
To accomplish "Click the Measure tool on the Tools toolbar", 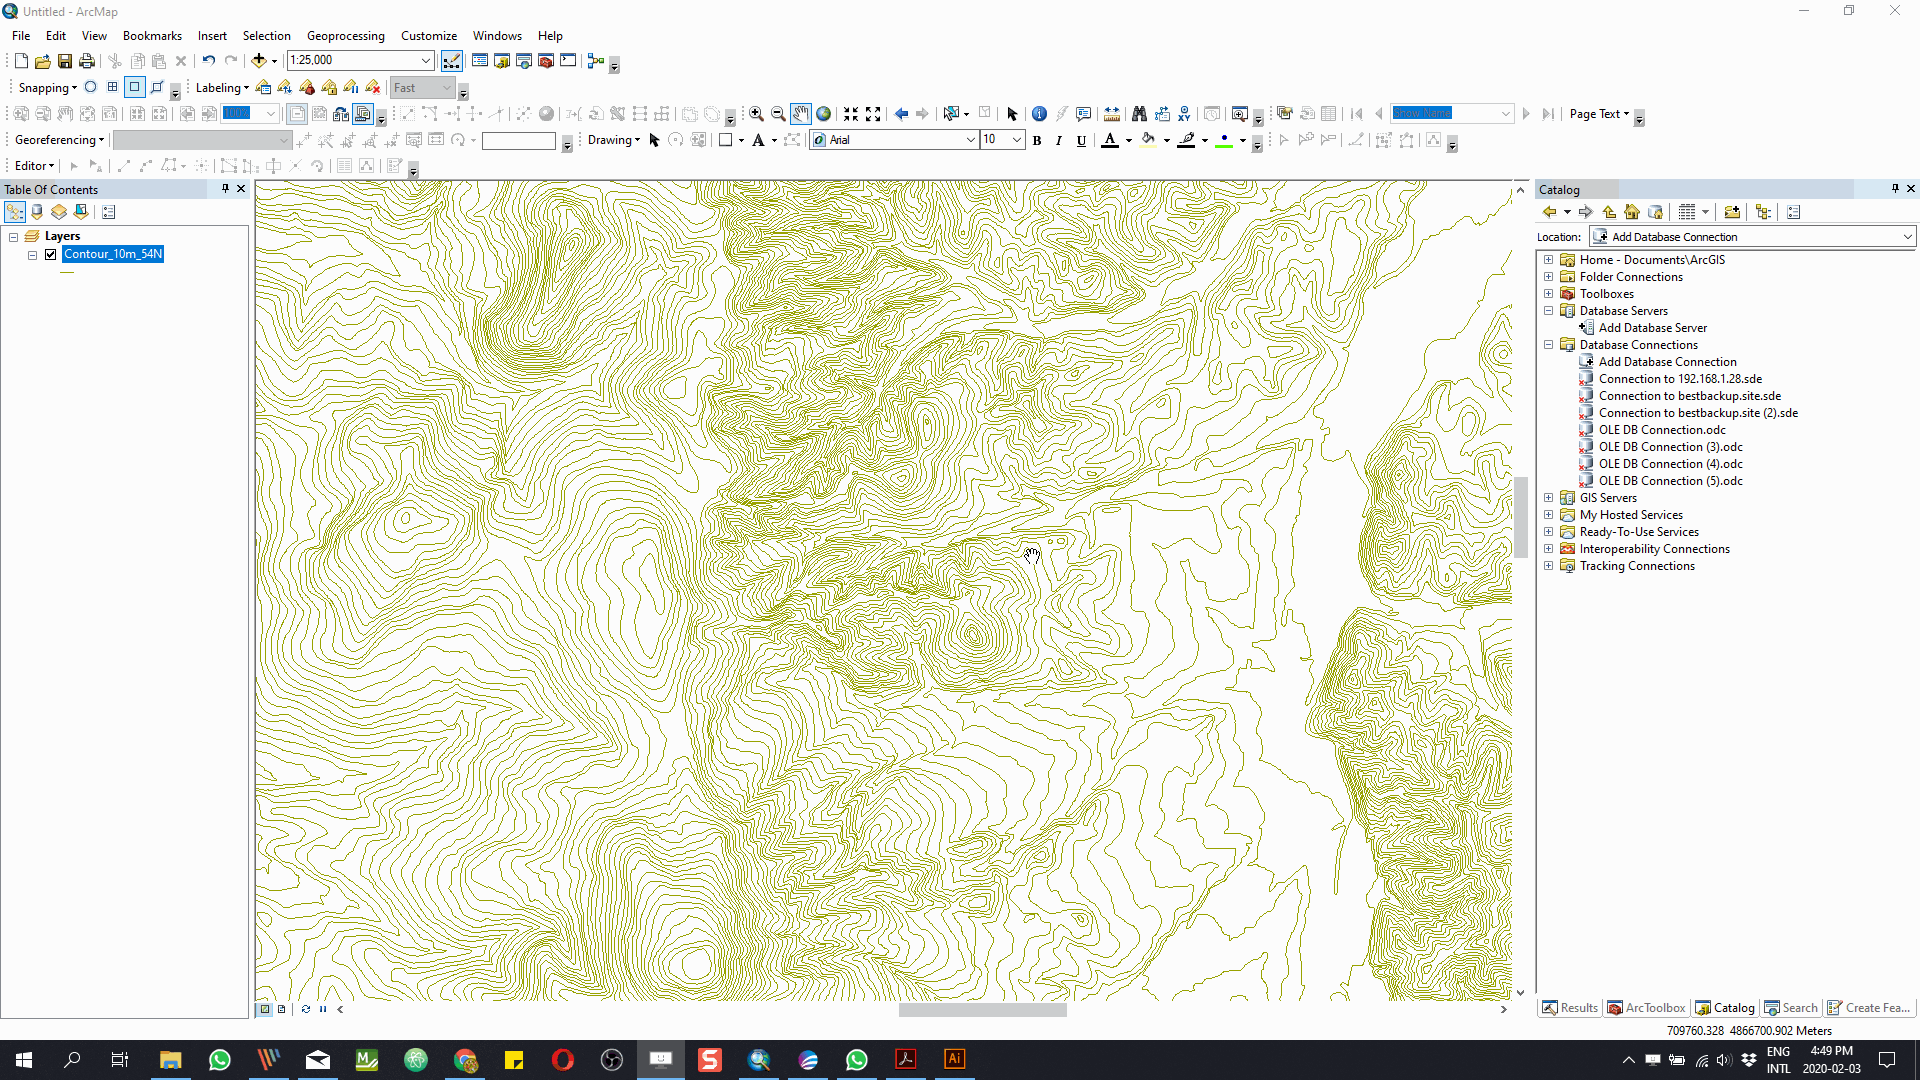I will pos(1112,114).
